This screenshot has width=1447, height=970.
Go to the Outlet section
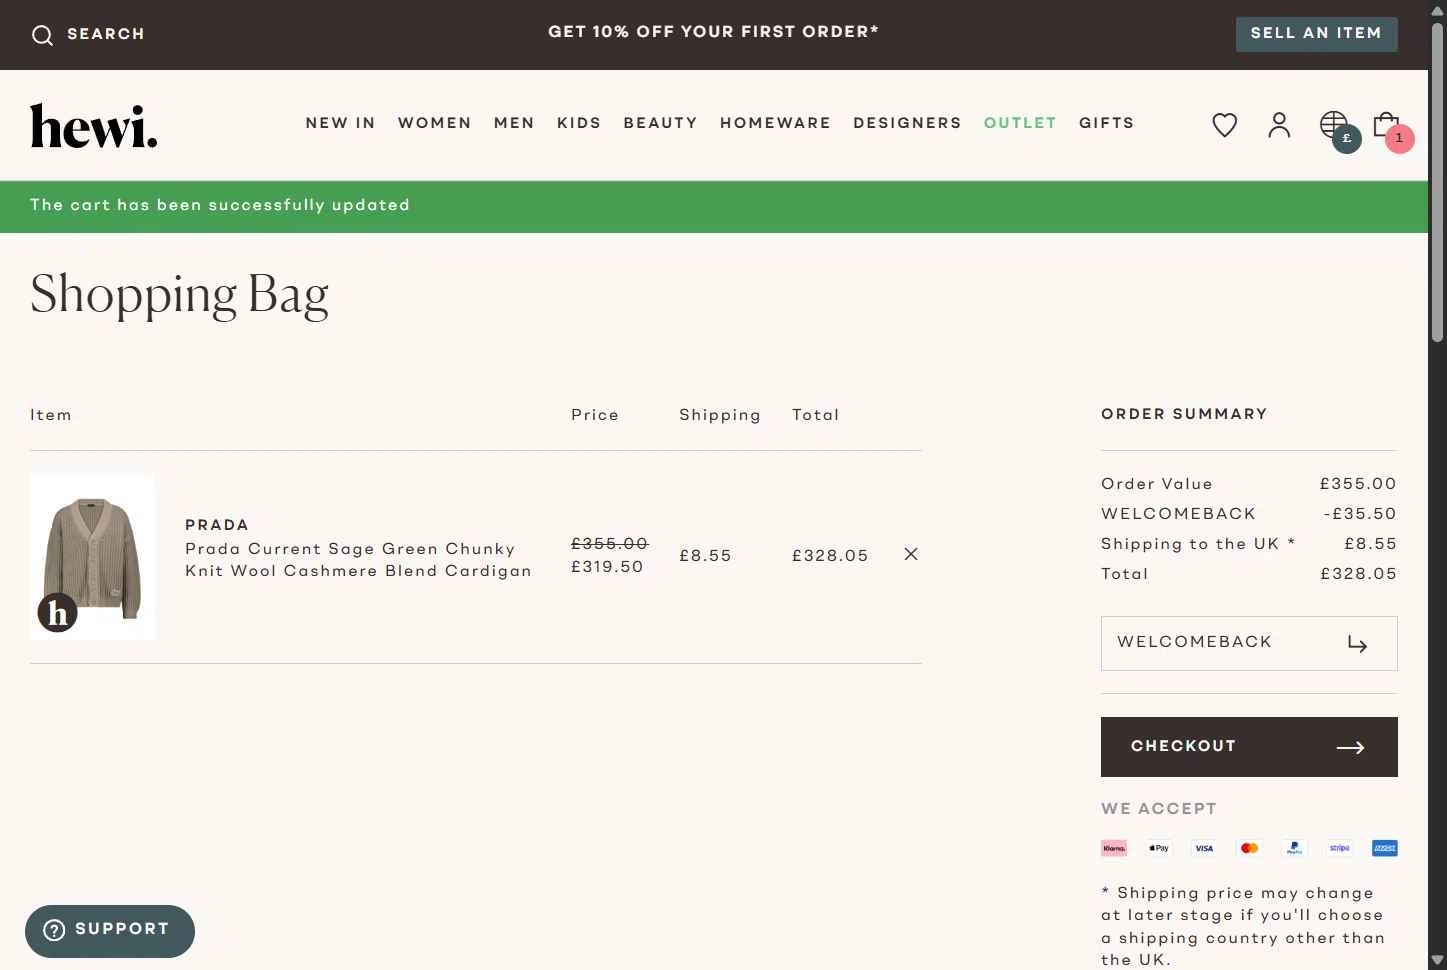[1020, 123]
